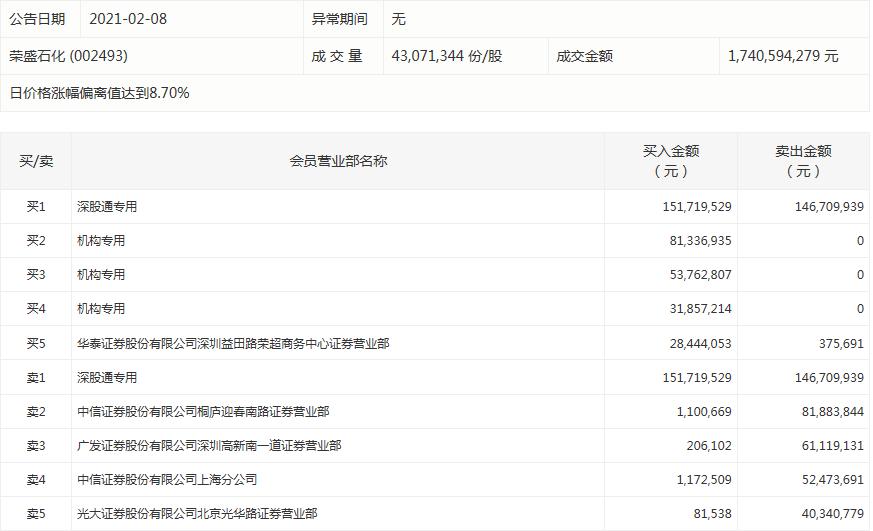
Task: Click the 日价格涨幅偏离值达到8.70% reason text
Action: pos(99,93)
